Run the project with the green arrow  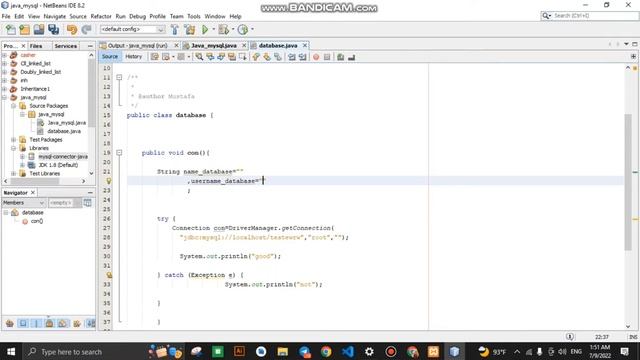pos(205,29)
